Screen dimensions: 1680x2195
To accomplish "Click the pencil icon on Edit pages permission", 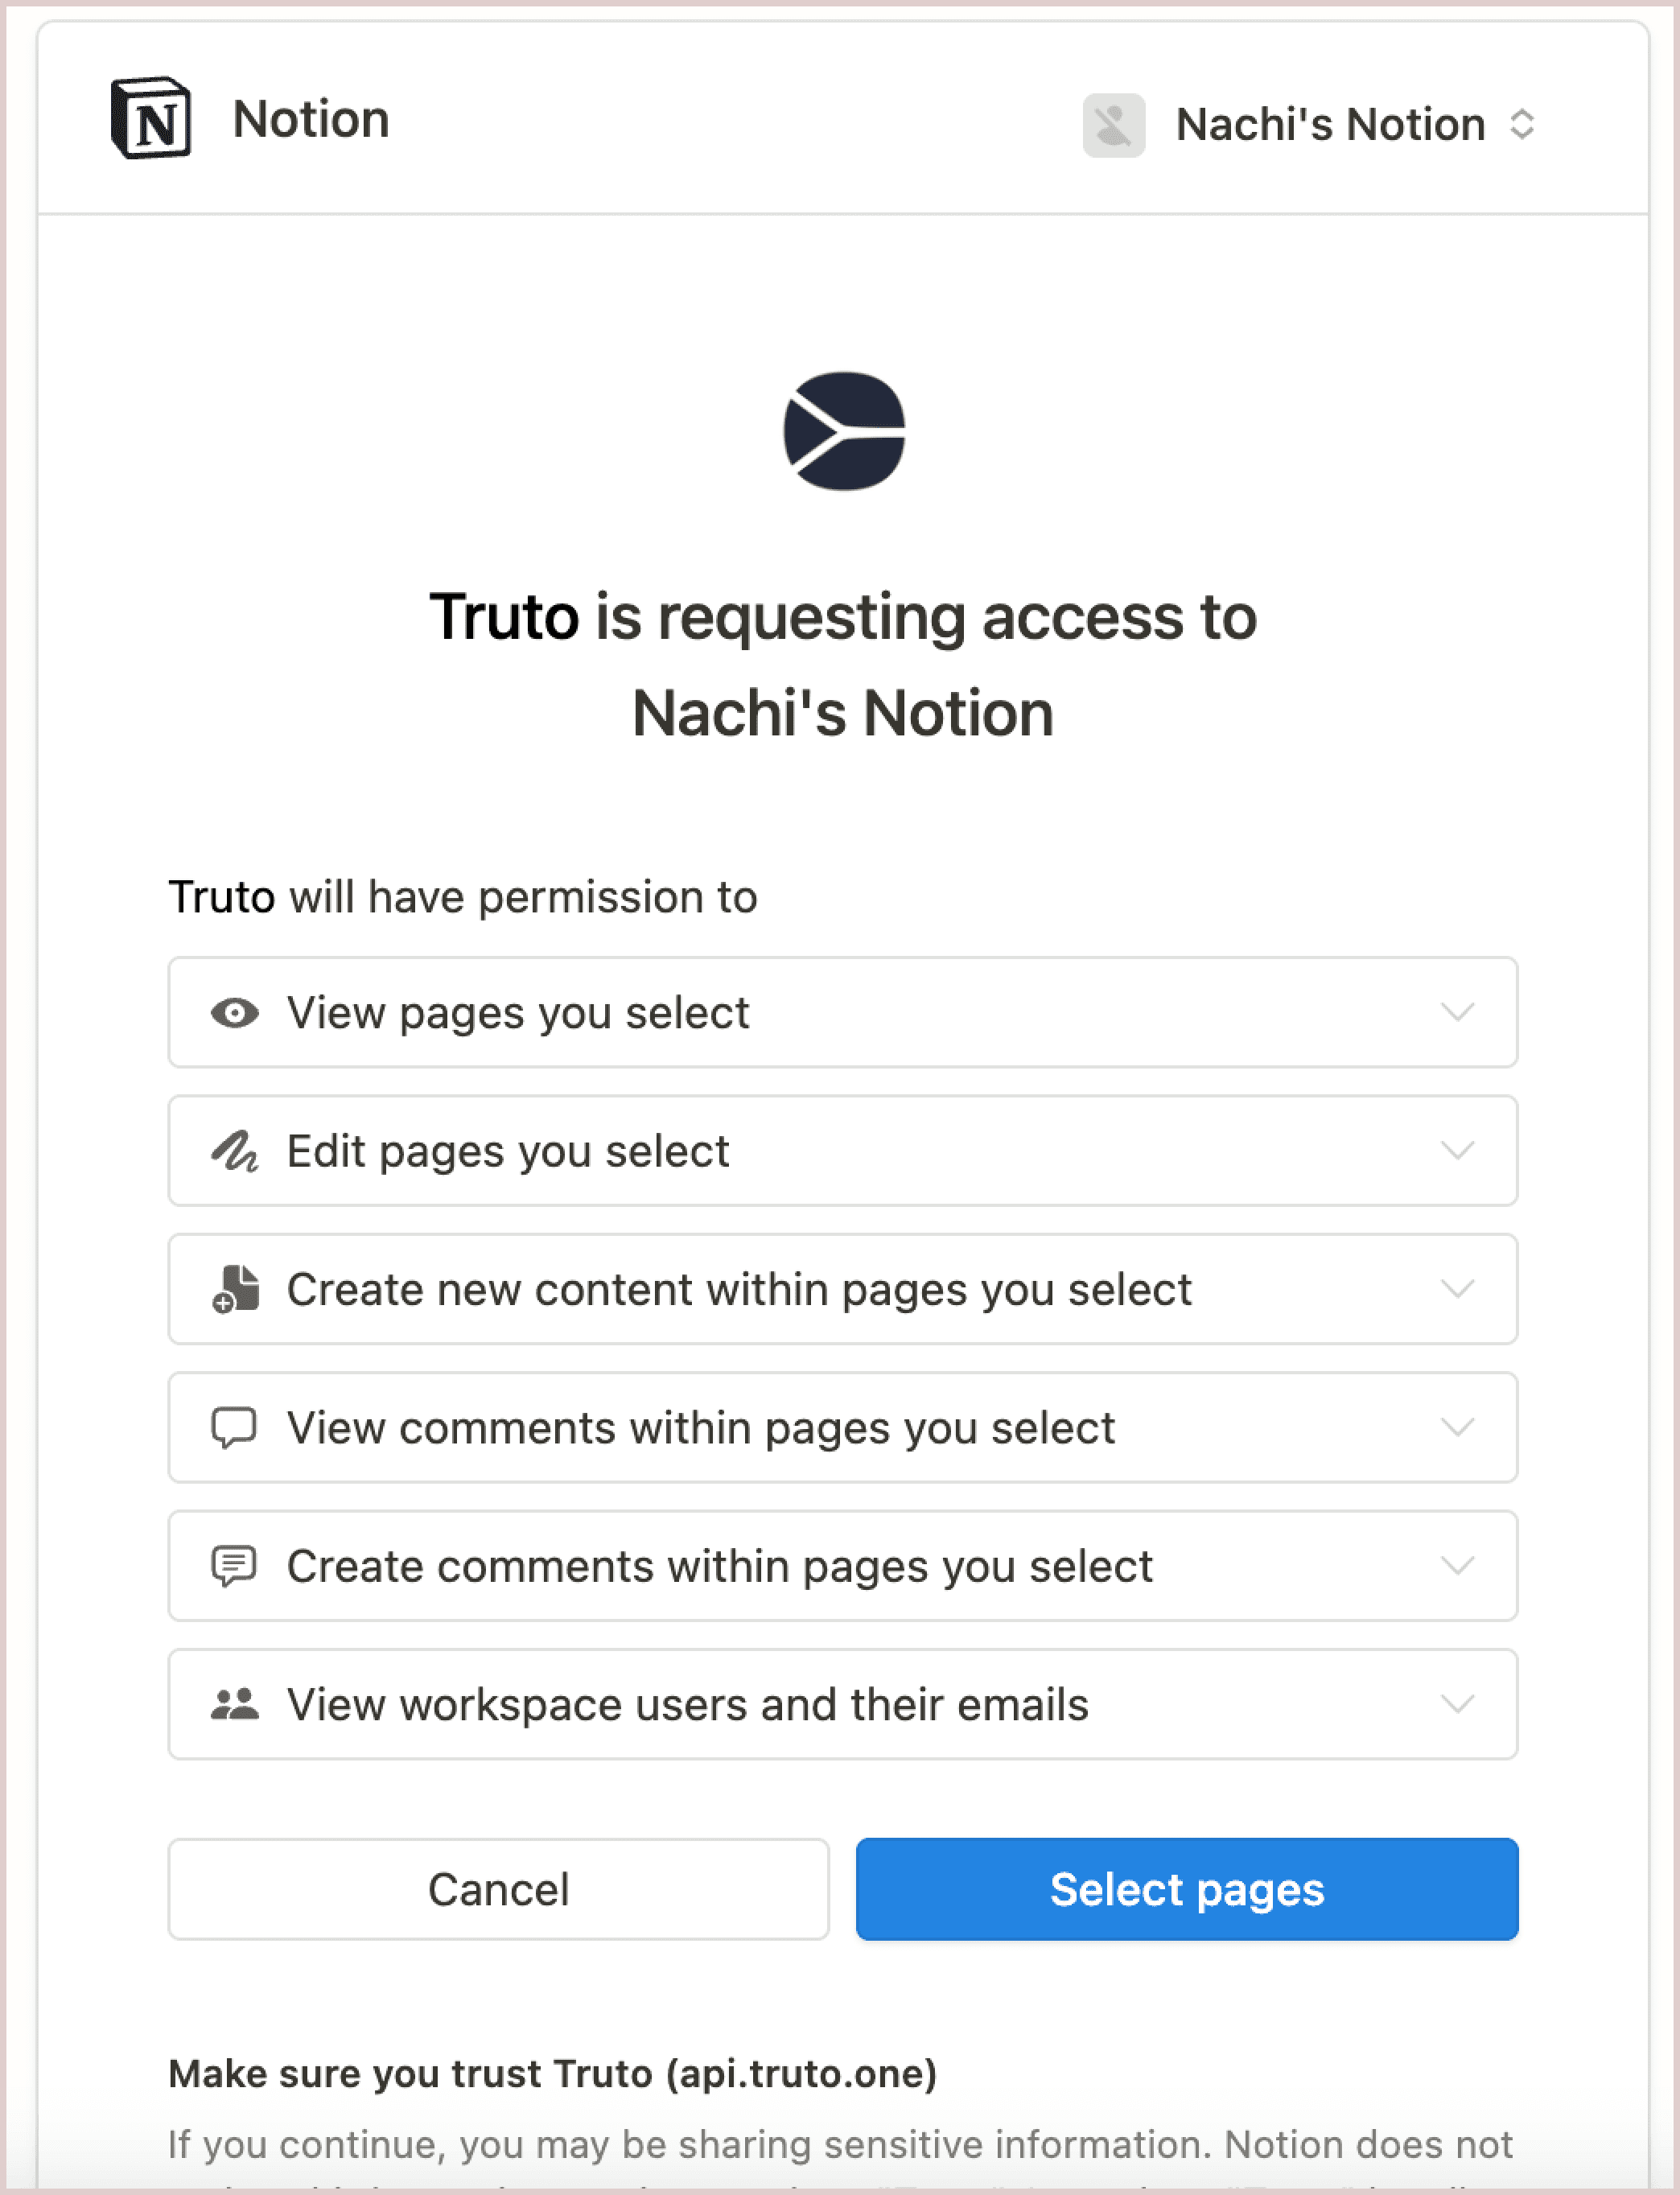I will tap(233, 1151).
